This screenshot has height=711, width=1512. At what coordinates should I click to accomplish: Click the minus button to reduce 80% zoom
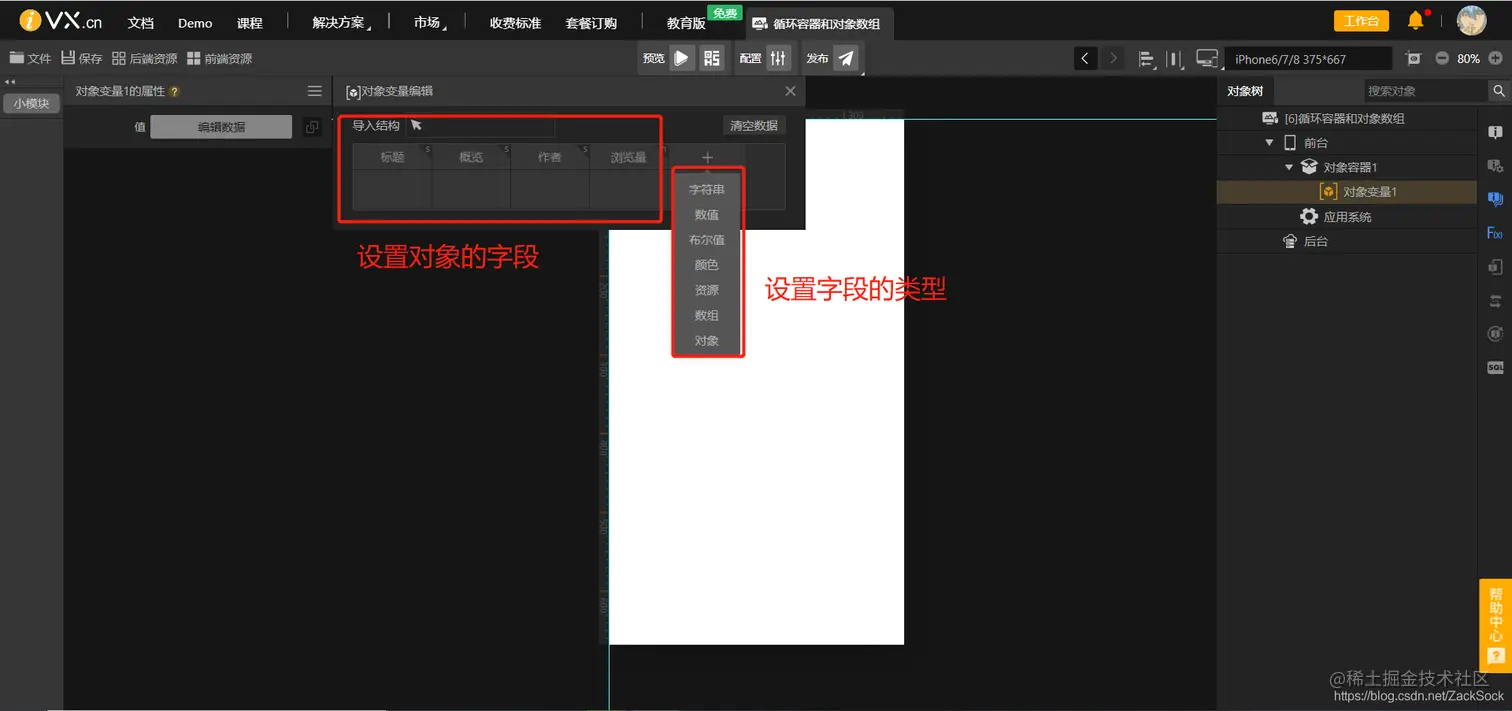pyautogui.click(x=1442, y=58)
